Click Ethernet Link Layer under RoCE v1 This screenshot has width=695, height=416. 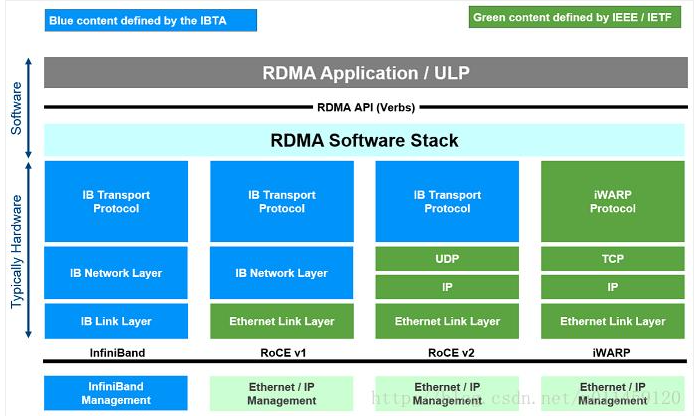(x=281, y=321)
